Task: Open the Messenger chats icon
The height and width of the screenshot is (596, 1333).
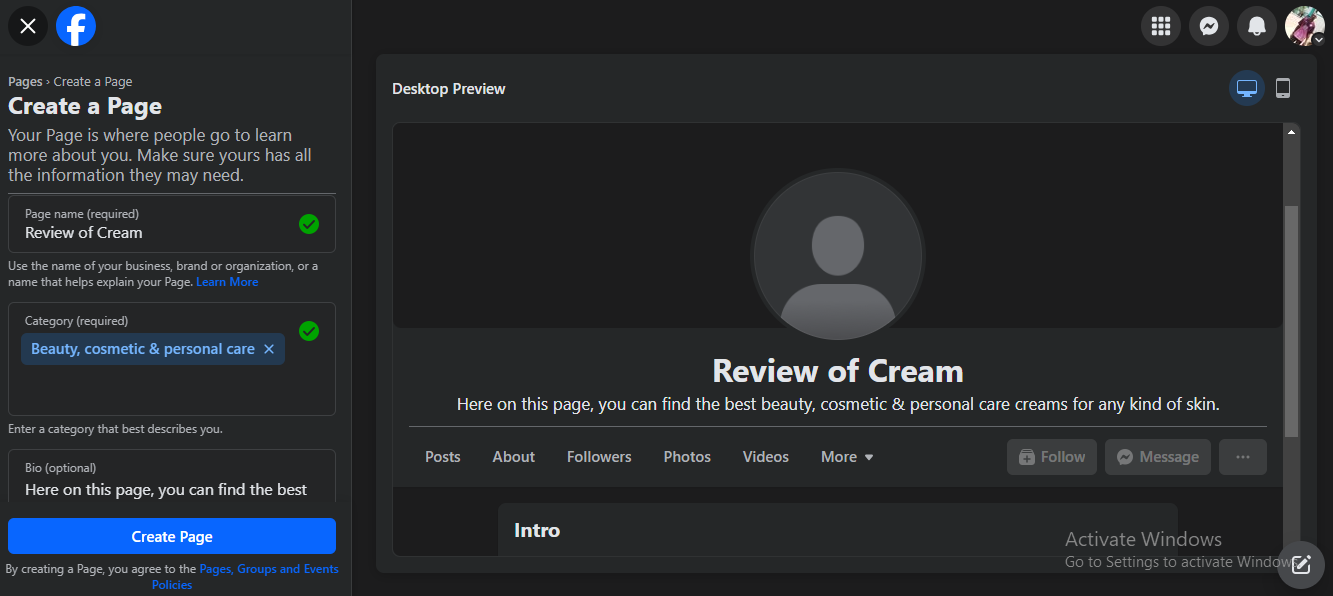Action: point(1209,26)
